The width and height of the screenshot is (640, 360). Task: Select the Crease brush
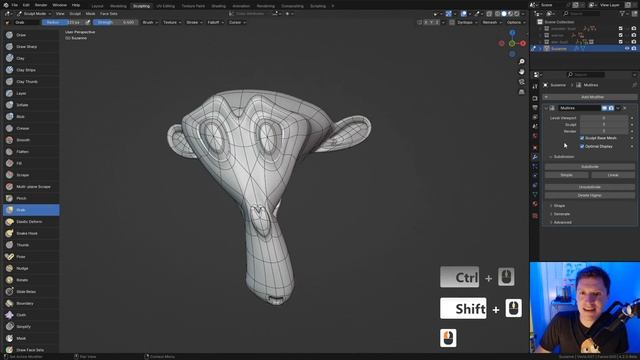tap(31, 128)
